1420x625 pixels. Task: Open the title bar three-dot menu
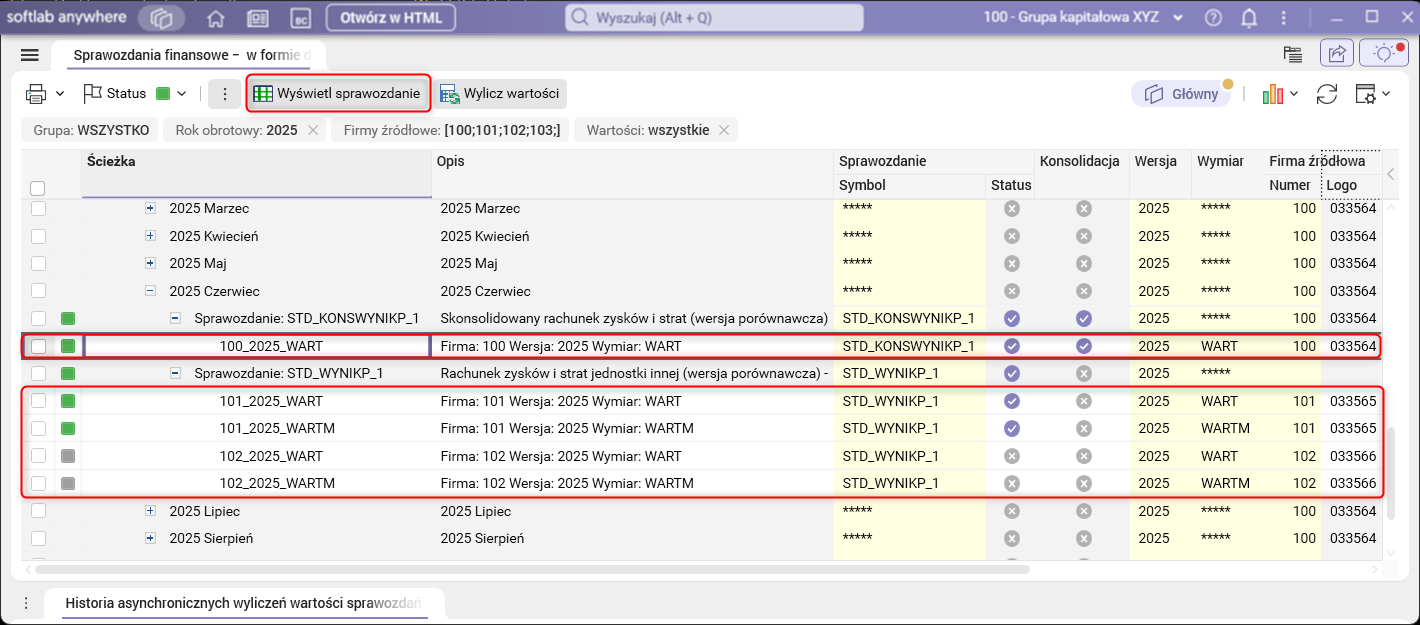pyautogui.click(x=1283, y=17)
